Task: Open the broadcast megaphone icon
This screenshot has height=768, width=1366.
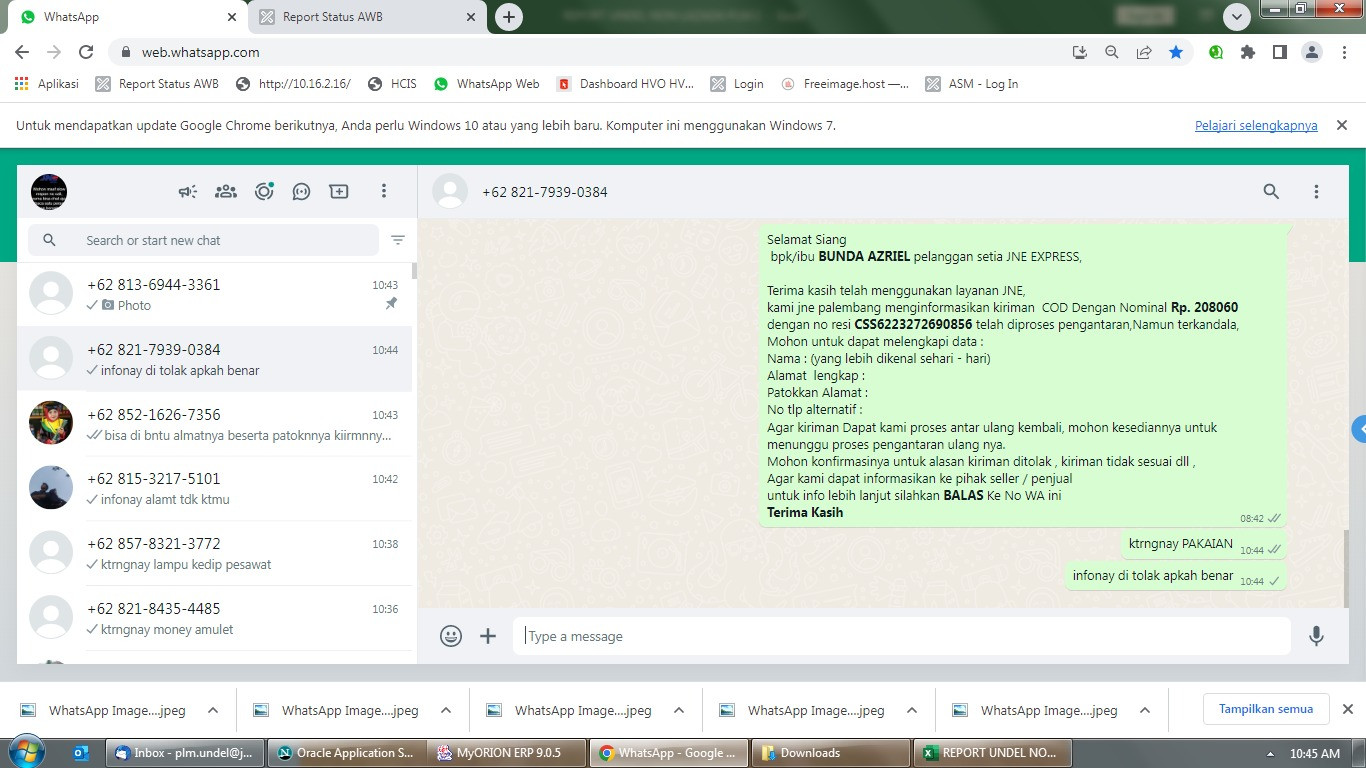Action: pos(188,191)
